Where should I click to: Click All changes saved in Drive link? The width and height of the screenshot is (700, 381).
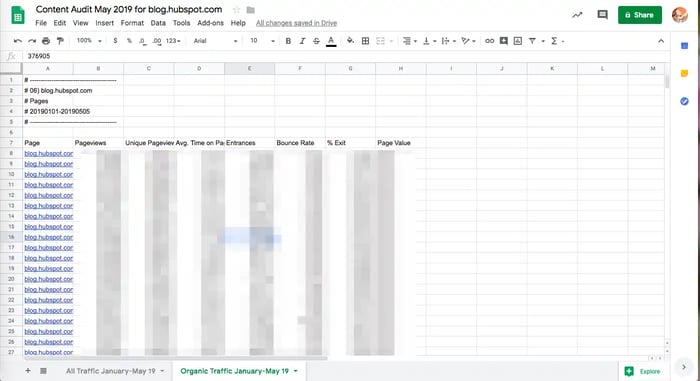(296, 23)
